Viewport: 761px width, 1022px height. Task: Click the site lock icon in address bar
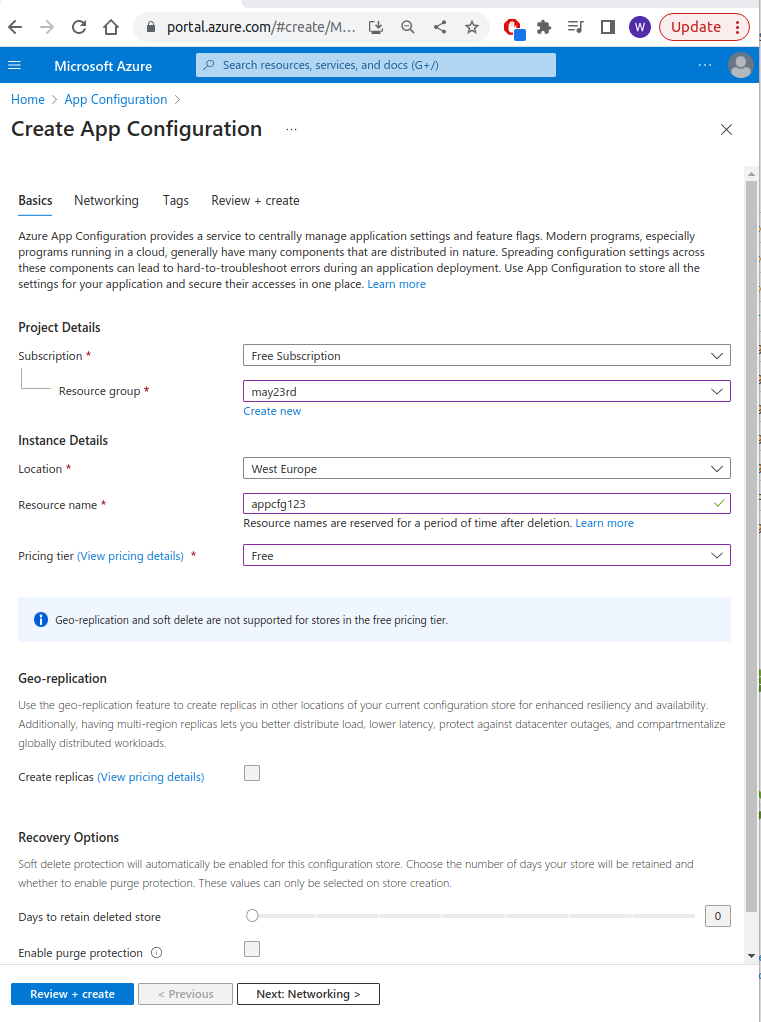(151, 27)
